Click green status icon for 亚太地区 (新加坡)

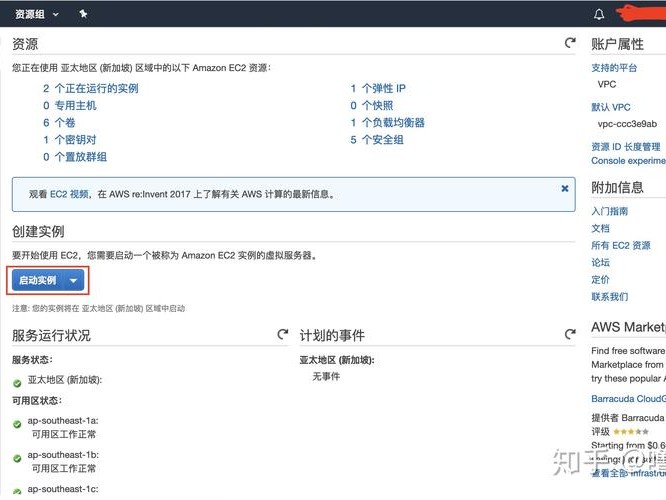(17, 384)
